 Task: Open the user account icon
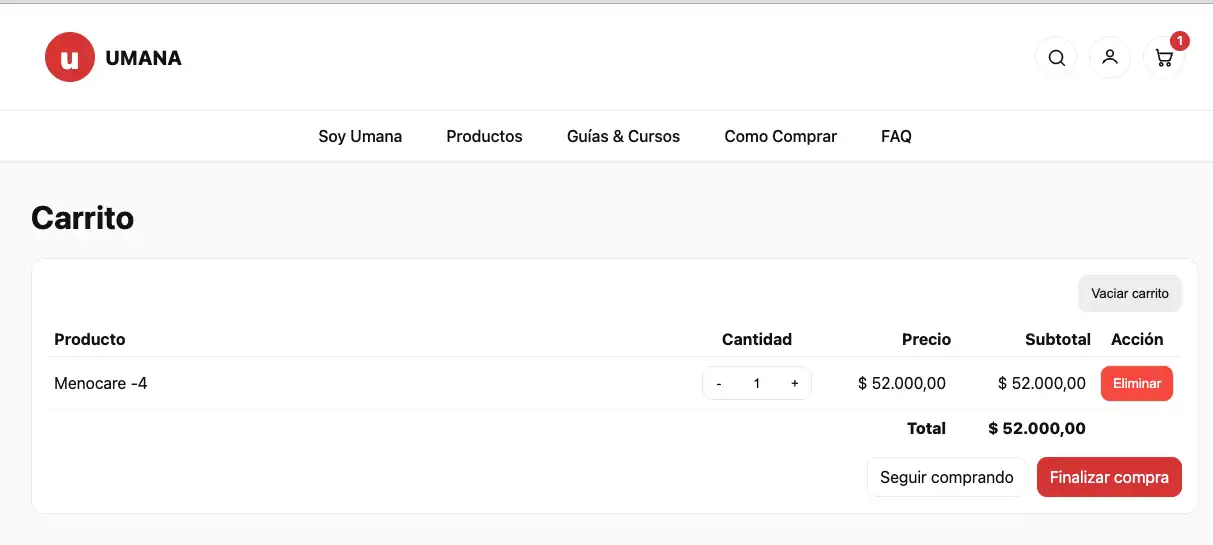click(1110, 58)
